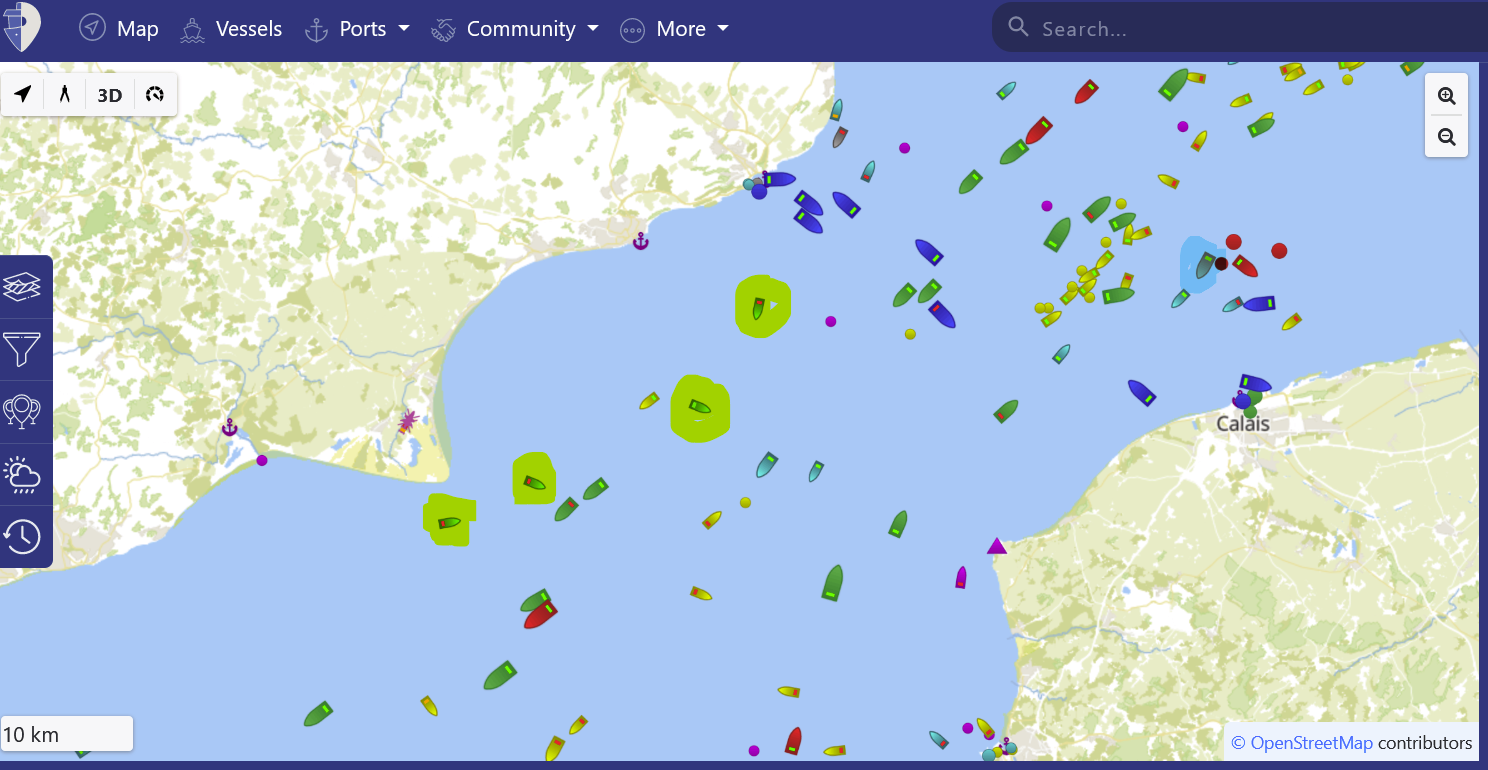This screenshot has width=1488, height=770.
Task: Zoom out on the map
Action: click(x=1446, y=137)
